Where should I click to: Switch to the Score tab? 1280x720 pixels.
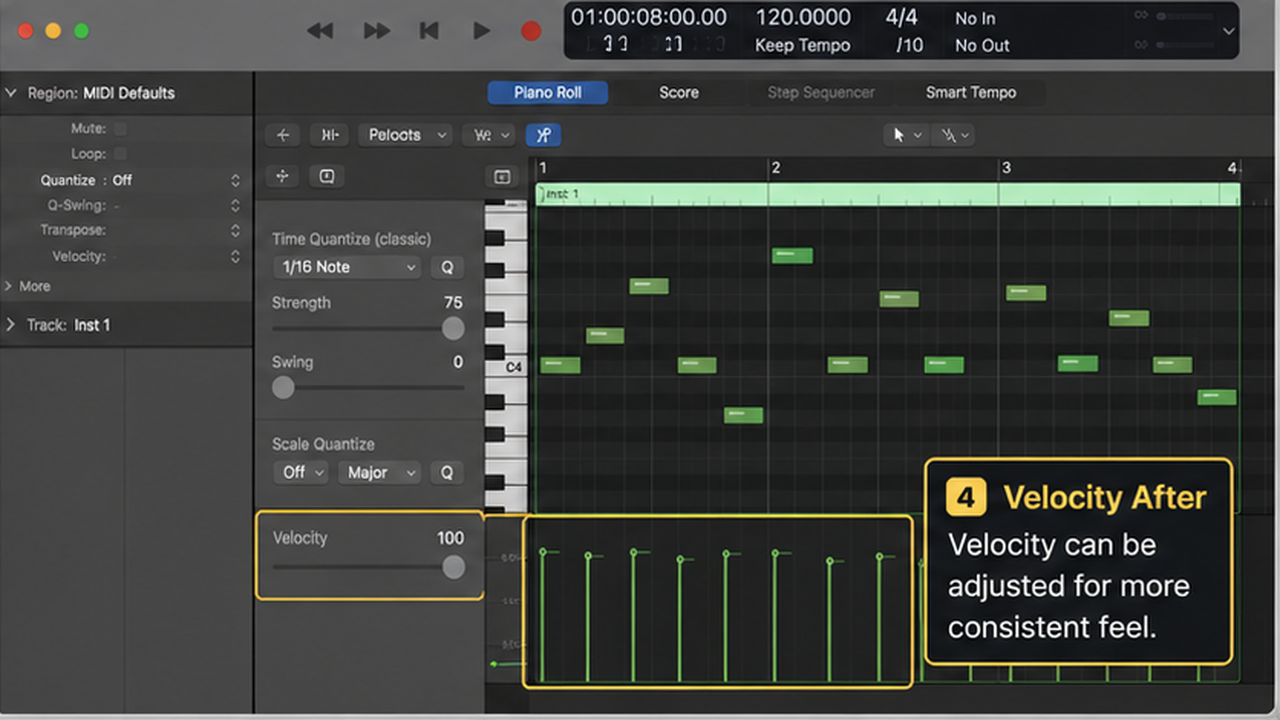678,92
